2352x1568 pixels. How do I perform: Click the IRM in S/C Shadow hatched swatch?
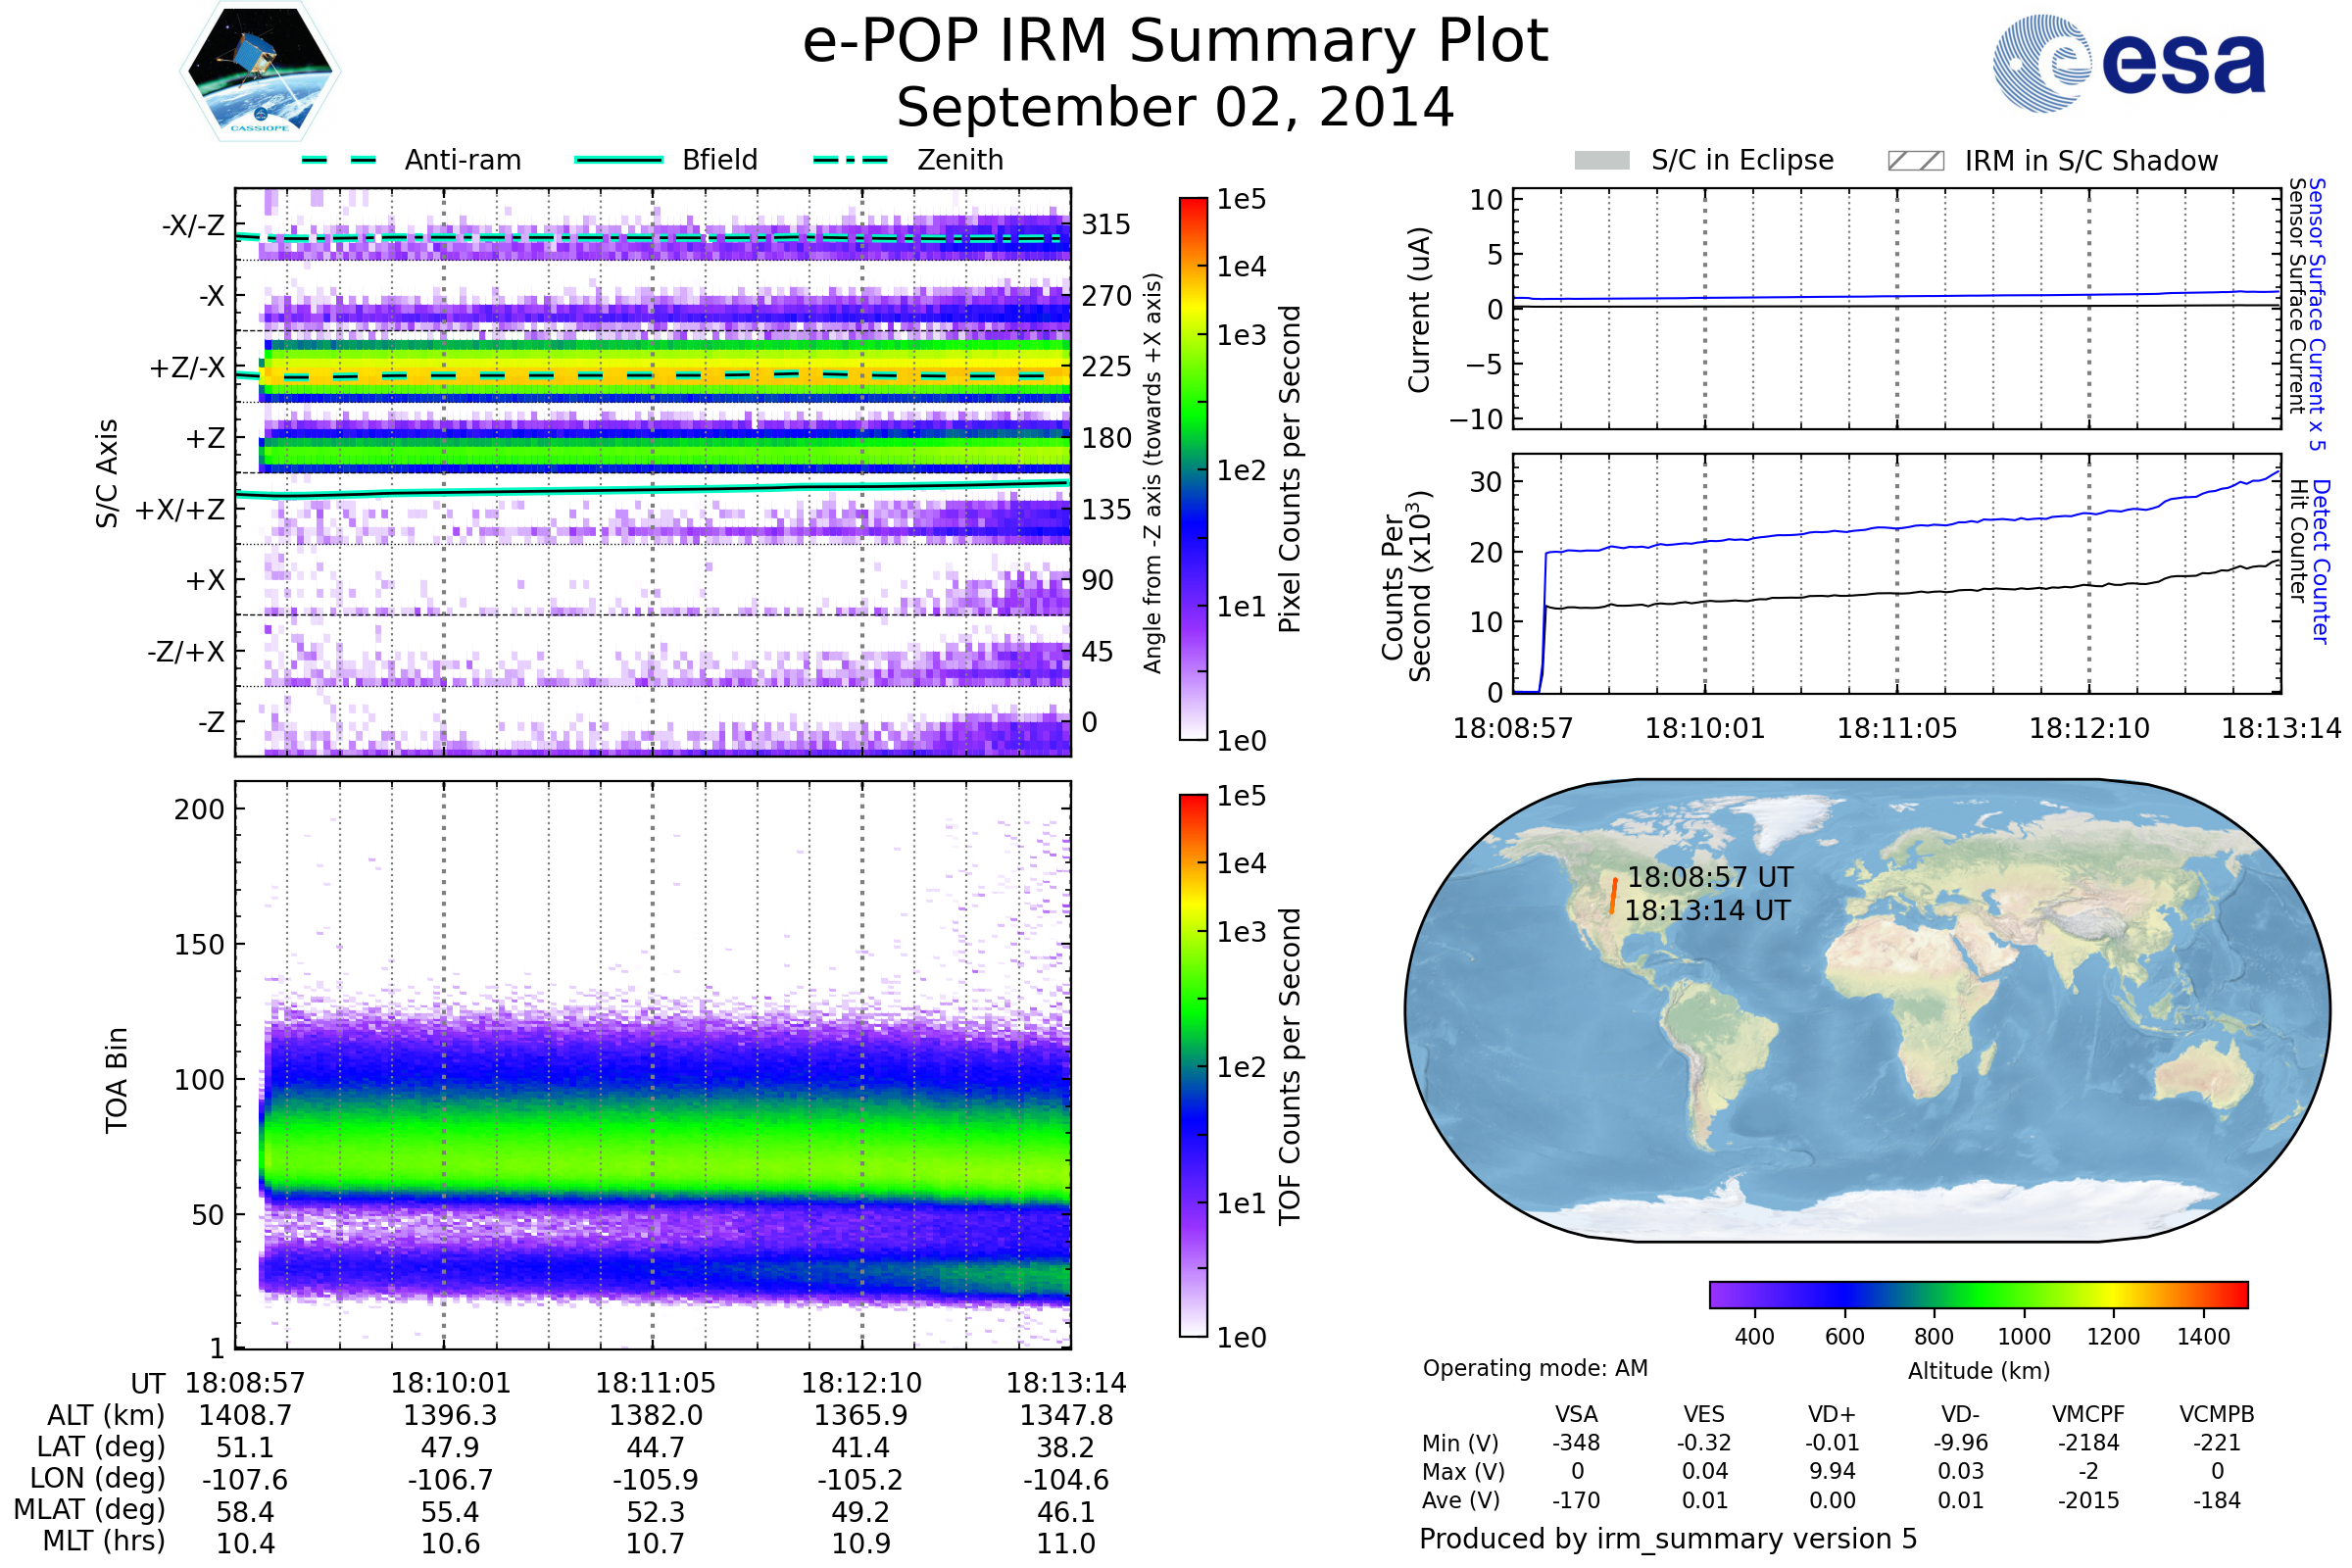click(x=1915, y=161)
